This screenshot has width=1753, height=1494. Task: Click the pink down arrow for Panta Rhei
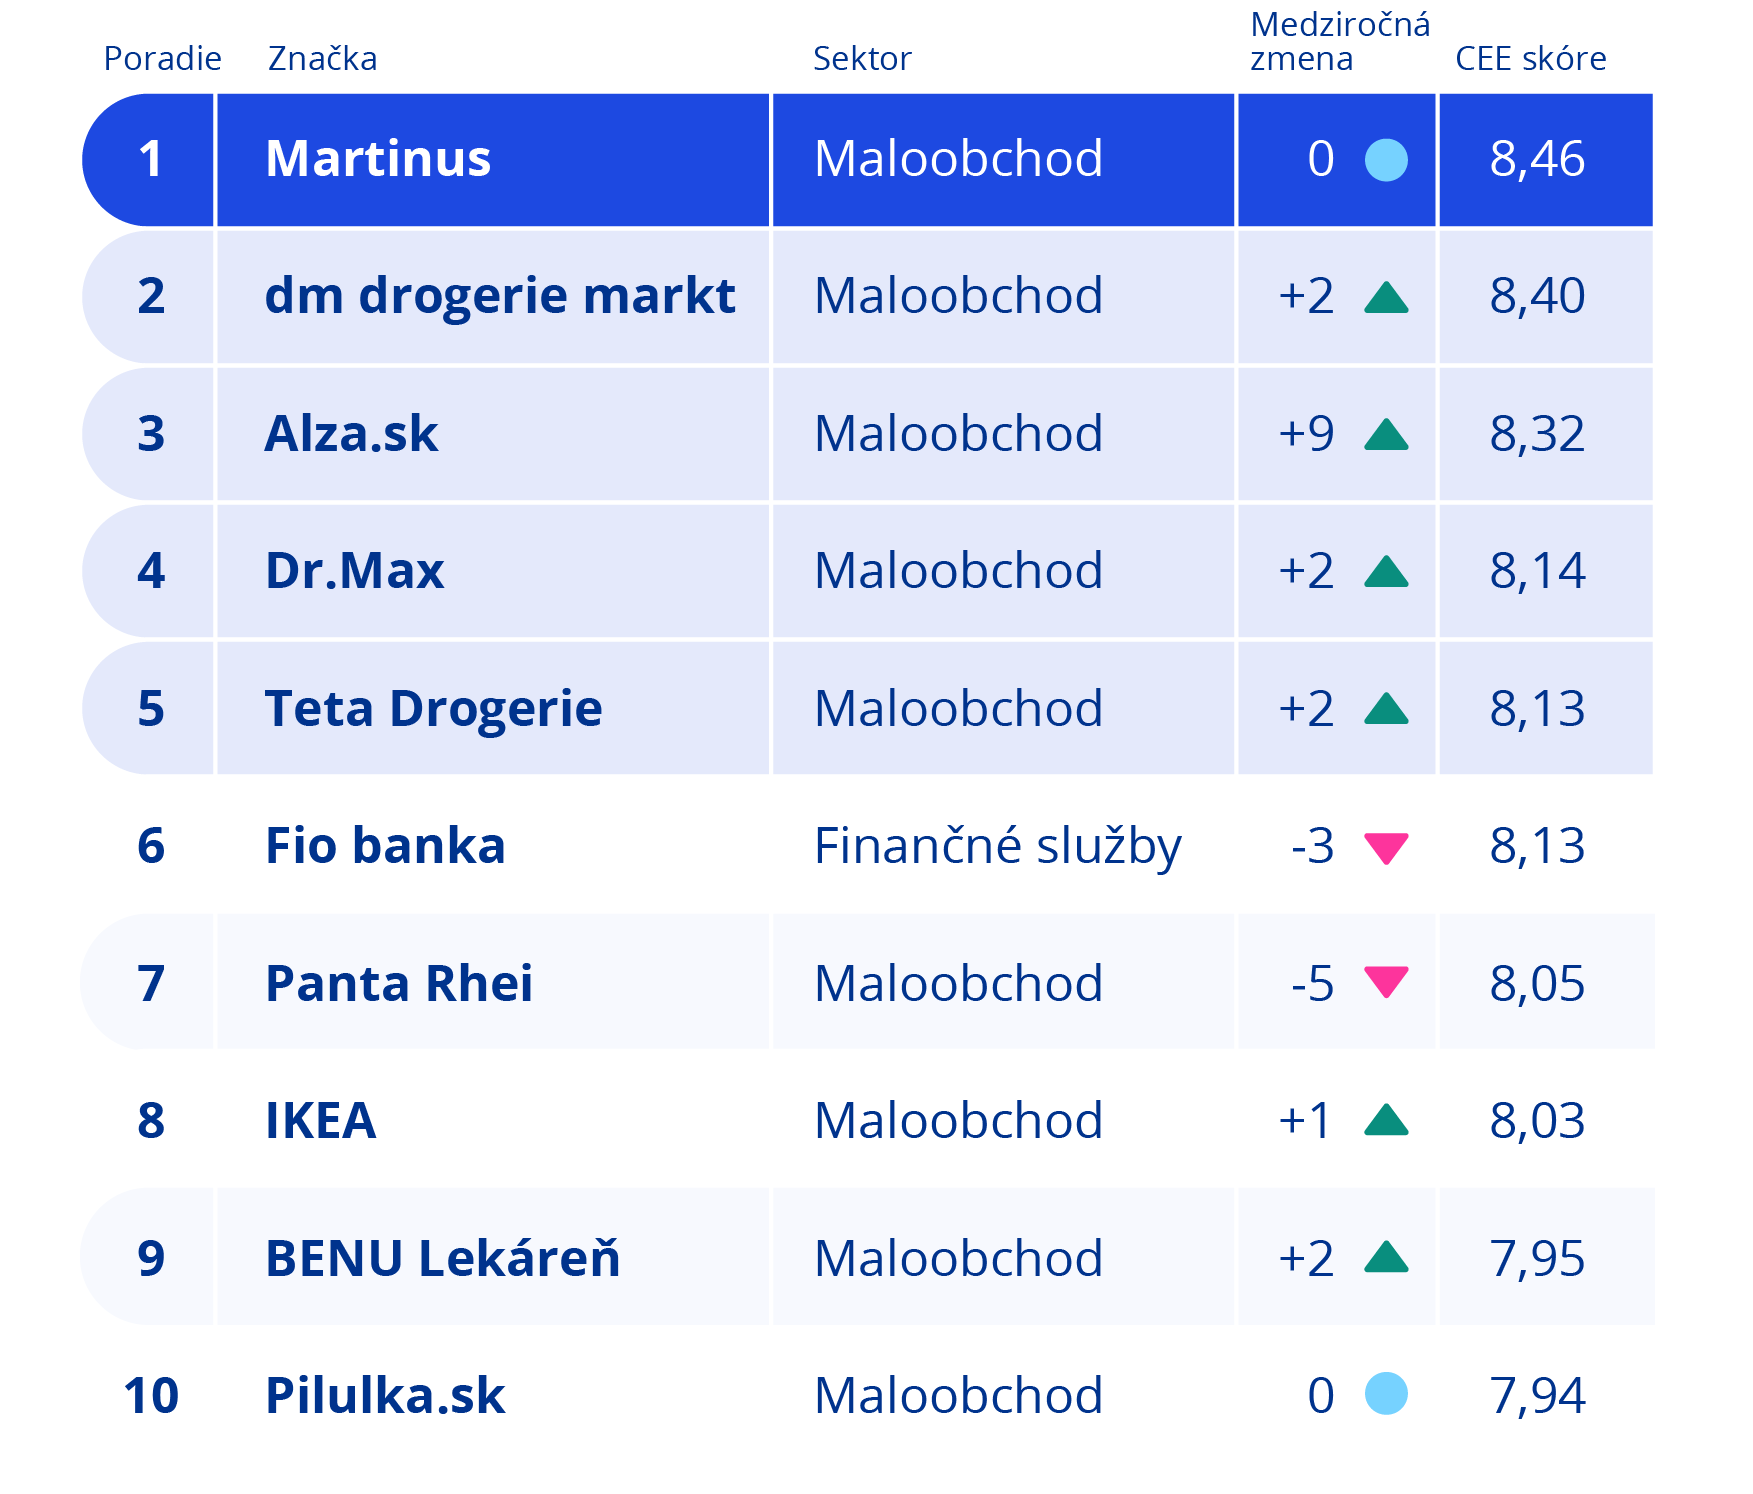click(1386, 981)
